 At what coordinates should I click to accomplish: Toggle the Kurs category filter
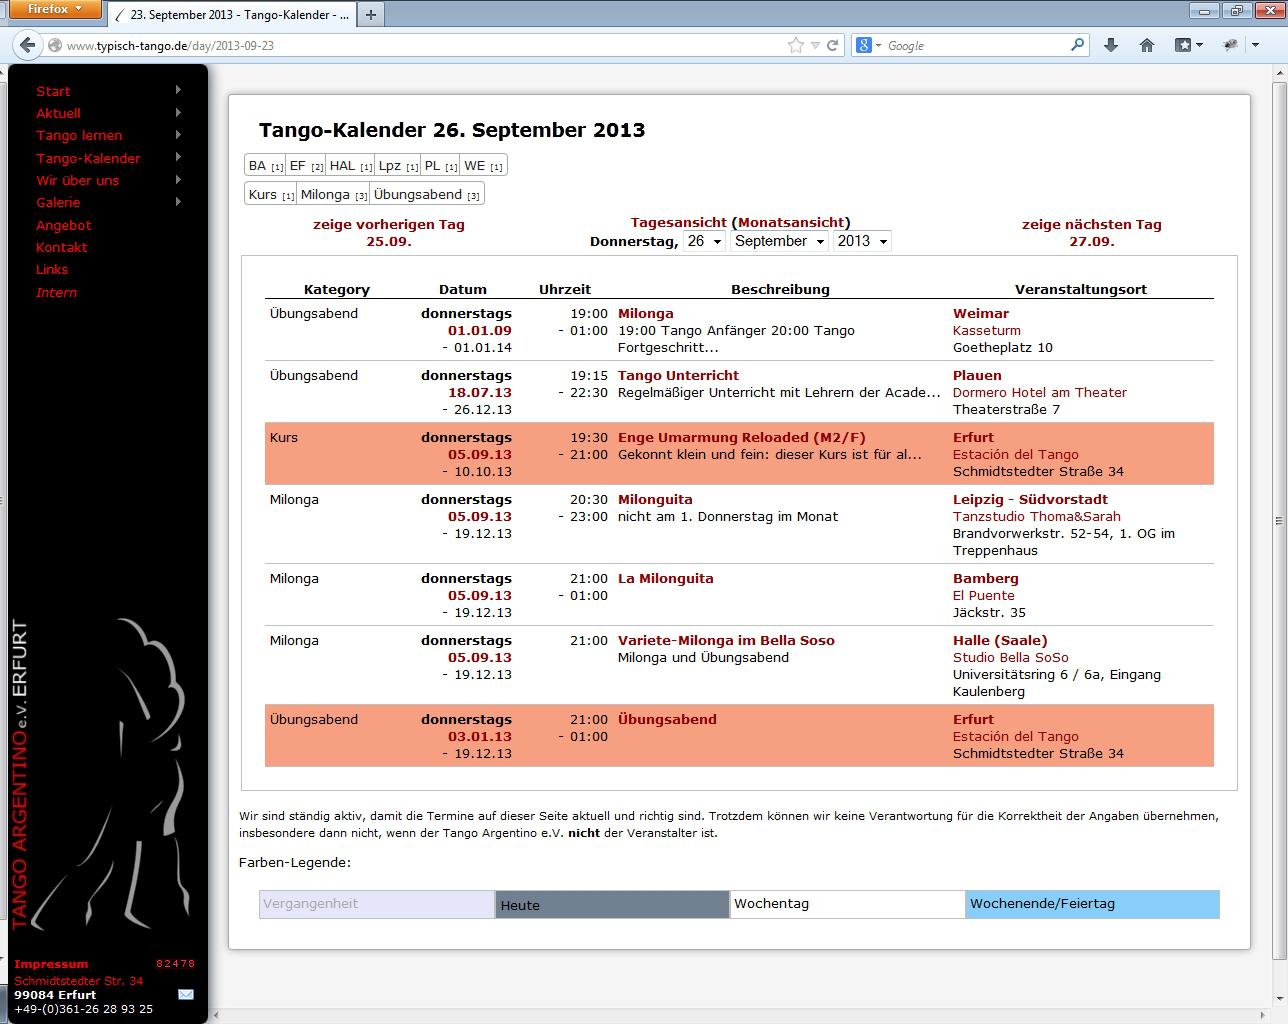264,194
